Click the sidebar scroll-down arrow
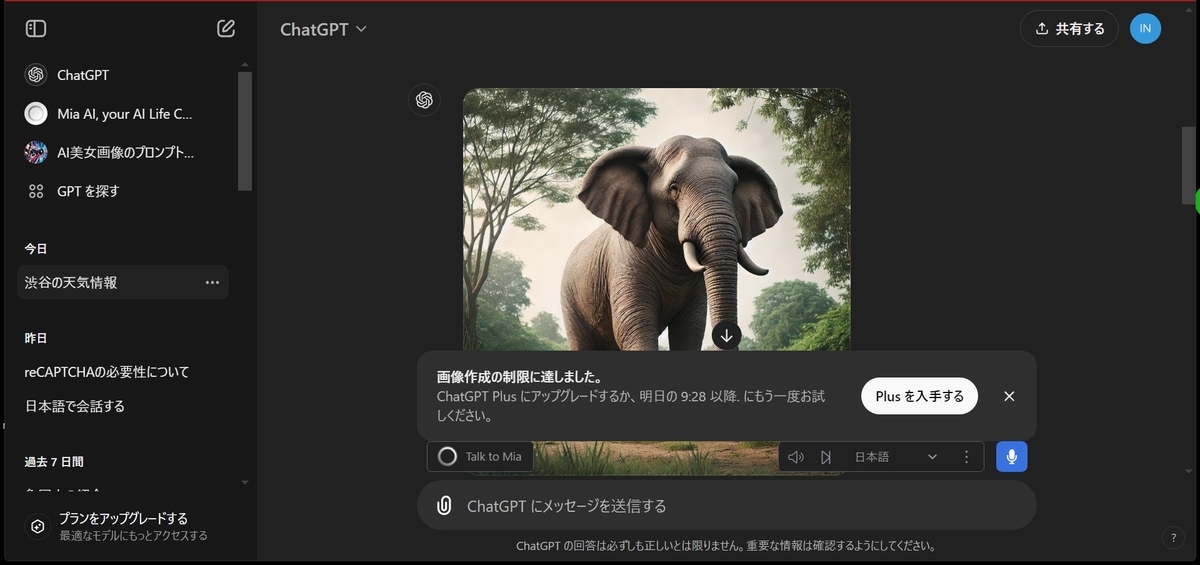 coord(245,482)
